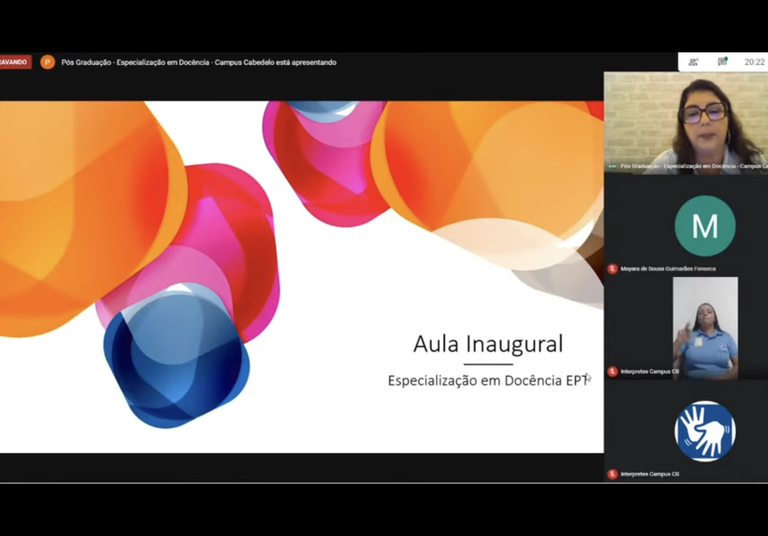Viewport: 768px width, 536px height.
Task: Select the sign-language interpreter video tile
Action: pos(705,326)
